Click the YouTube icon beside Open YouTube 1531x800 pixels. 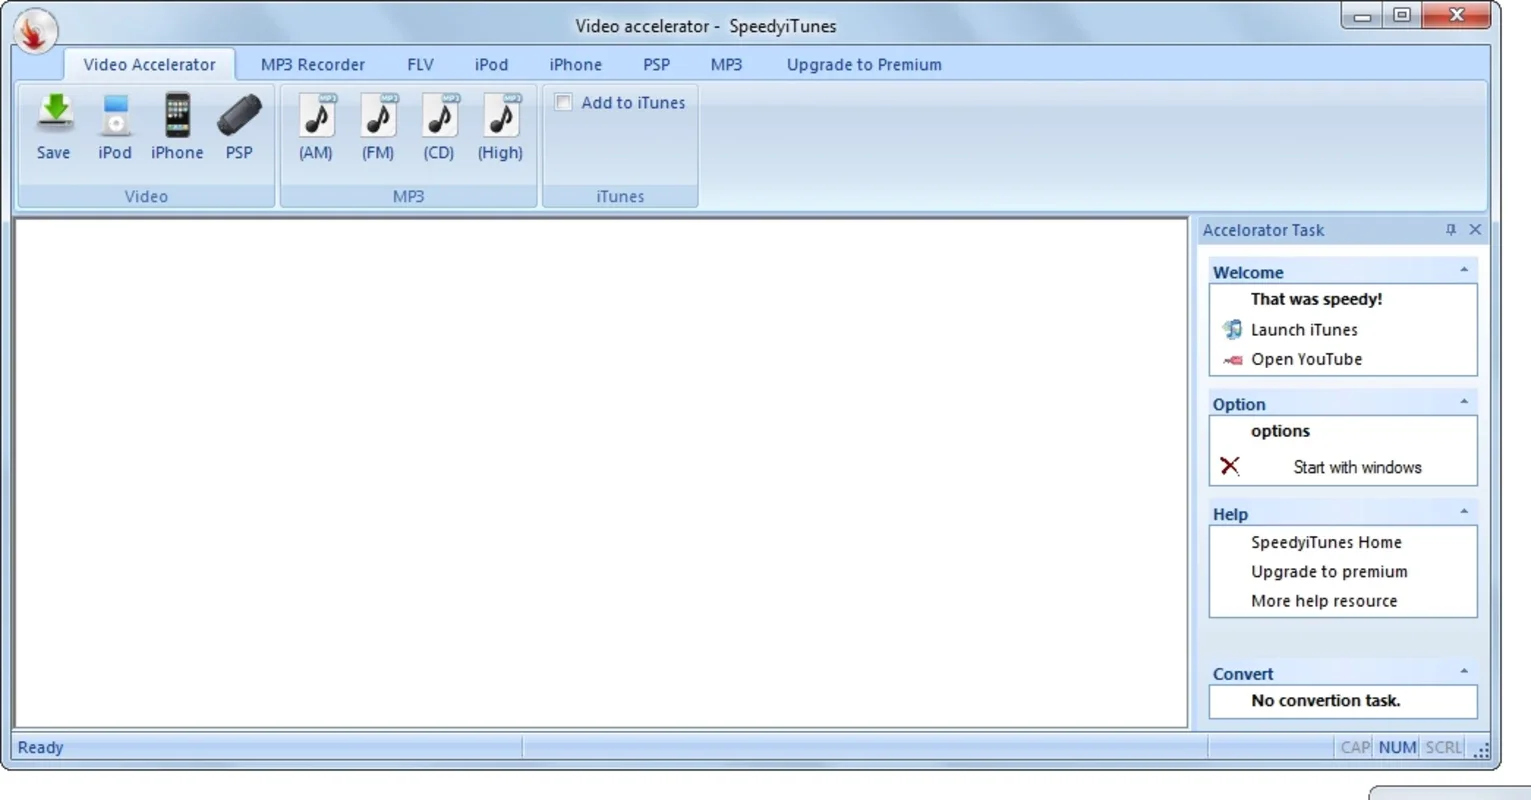(1233, 360)
